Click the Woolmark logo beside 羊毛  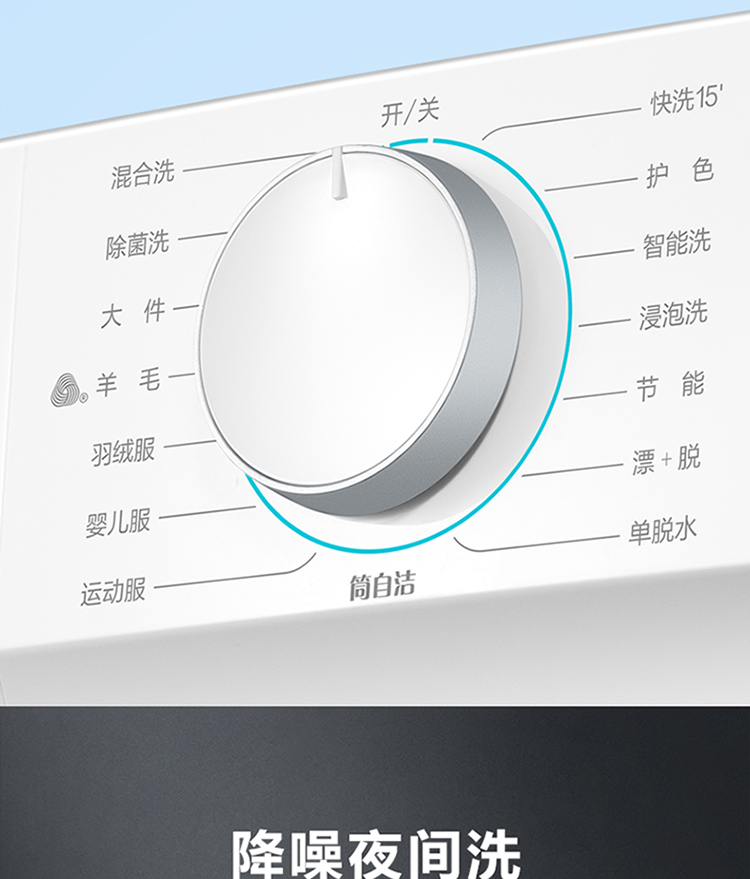point(68,390)
